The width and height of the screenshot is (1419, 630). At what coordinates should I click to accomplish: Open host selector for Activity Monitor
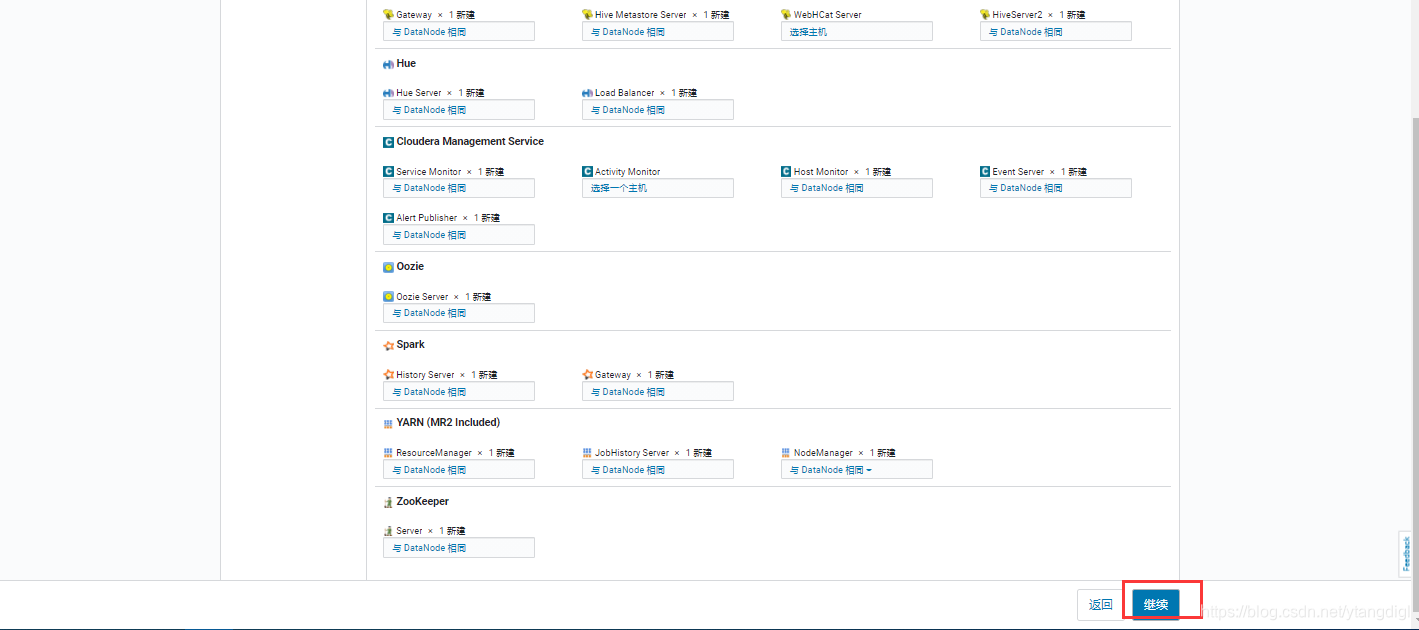[x=658, y=188]
